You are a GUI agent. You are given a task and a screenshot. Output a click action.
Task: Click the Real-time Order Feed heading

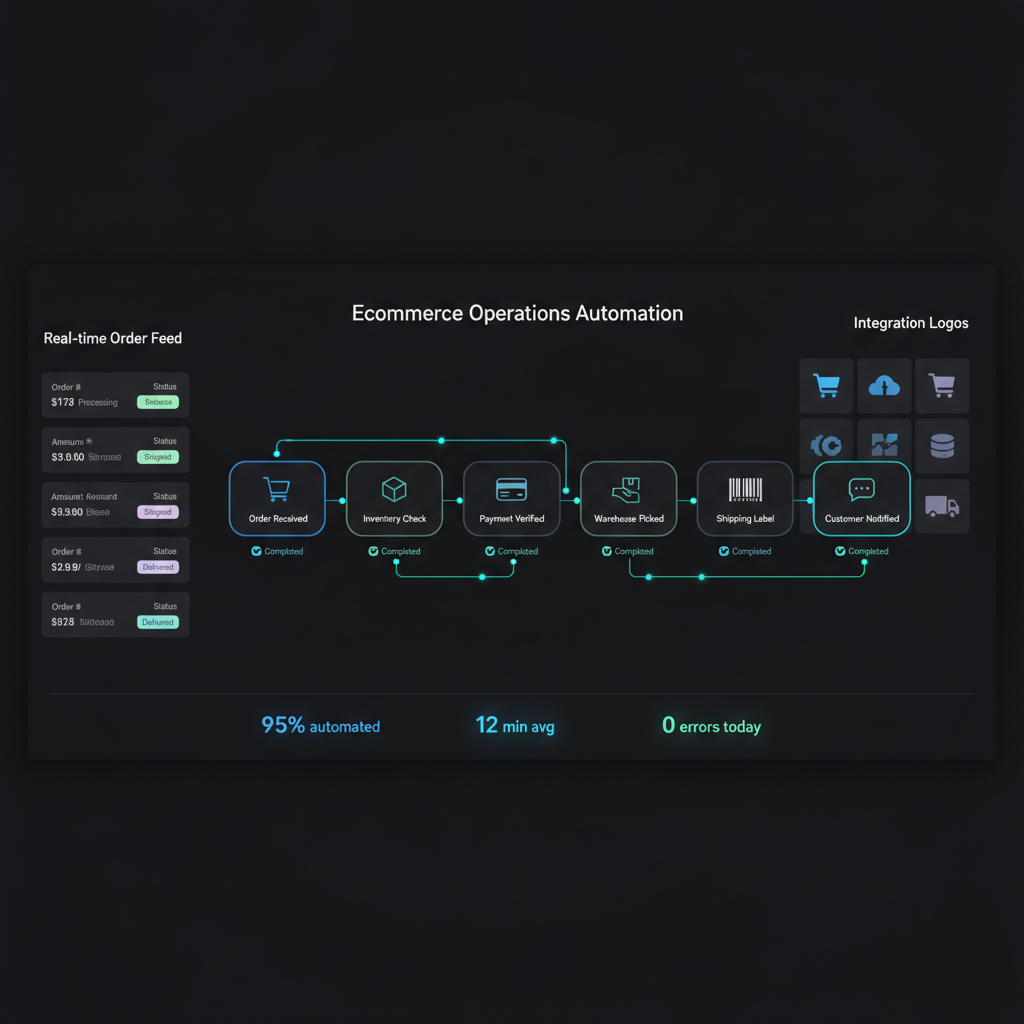point(113,338)
